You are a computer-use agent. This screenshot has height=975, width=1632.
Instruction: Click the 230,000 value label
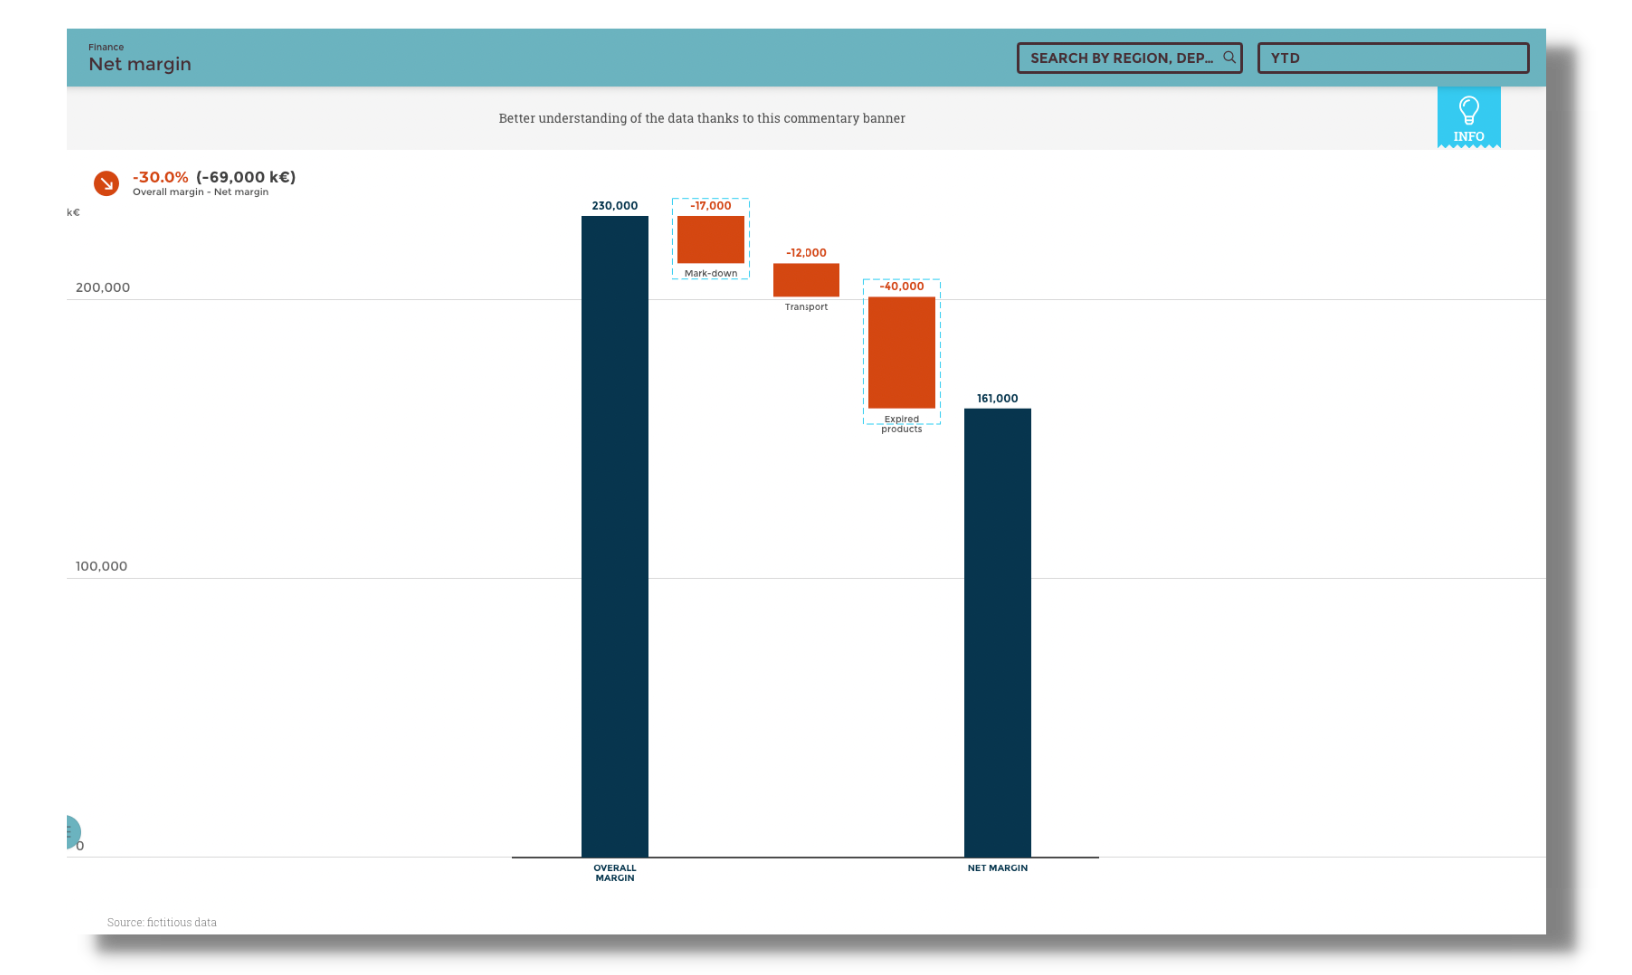click(x=614, y=206)
